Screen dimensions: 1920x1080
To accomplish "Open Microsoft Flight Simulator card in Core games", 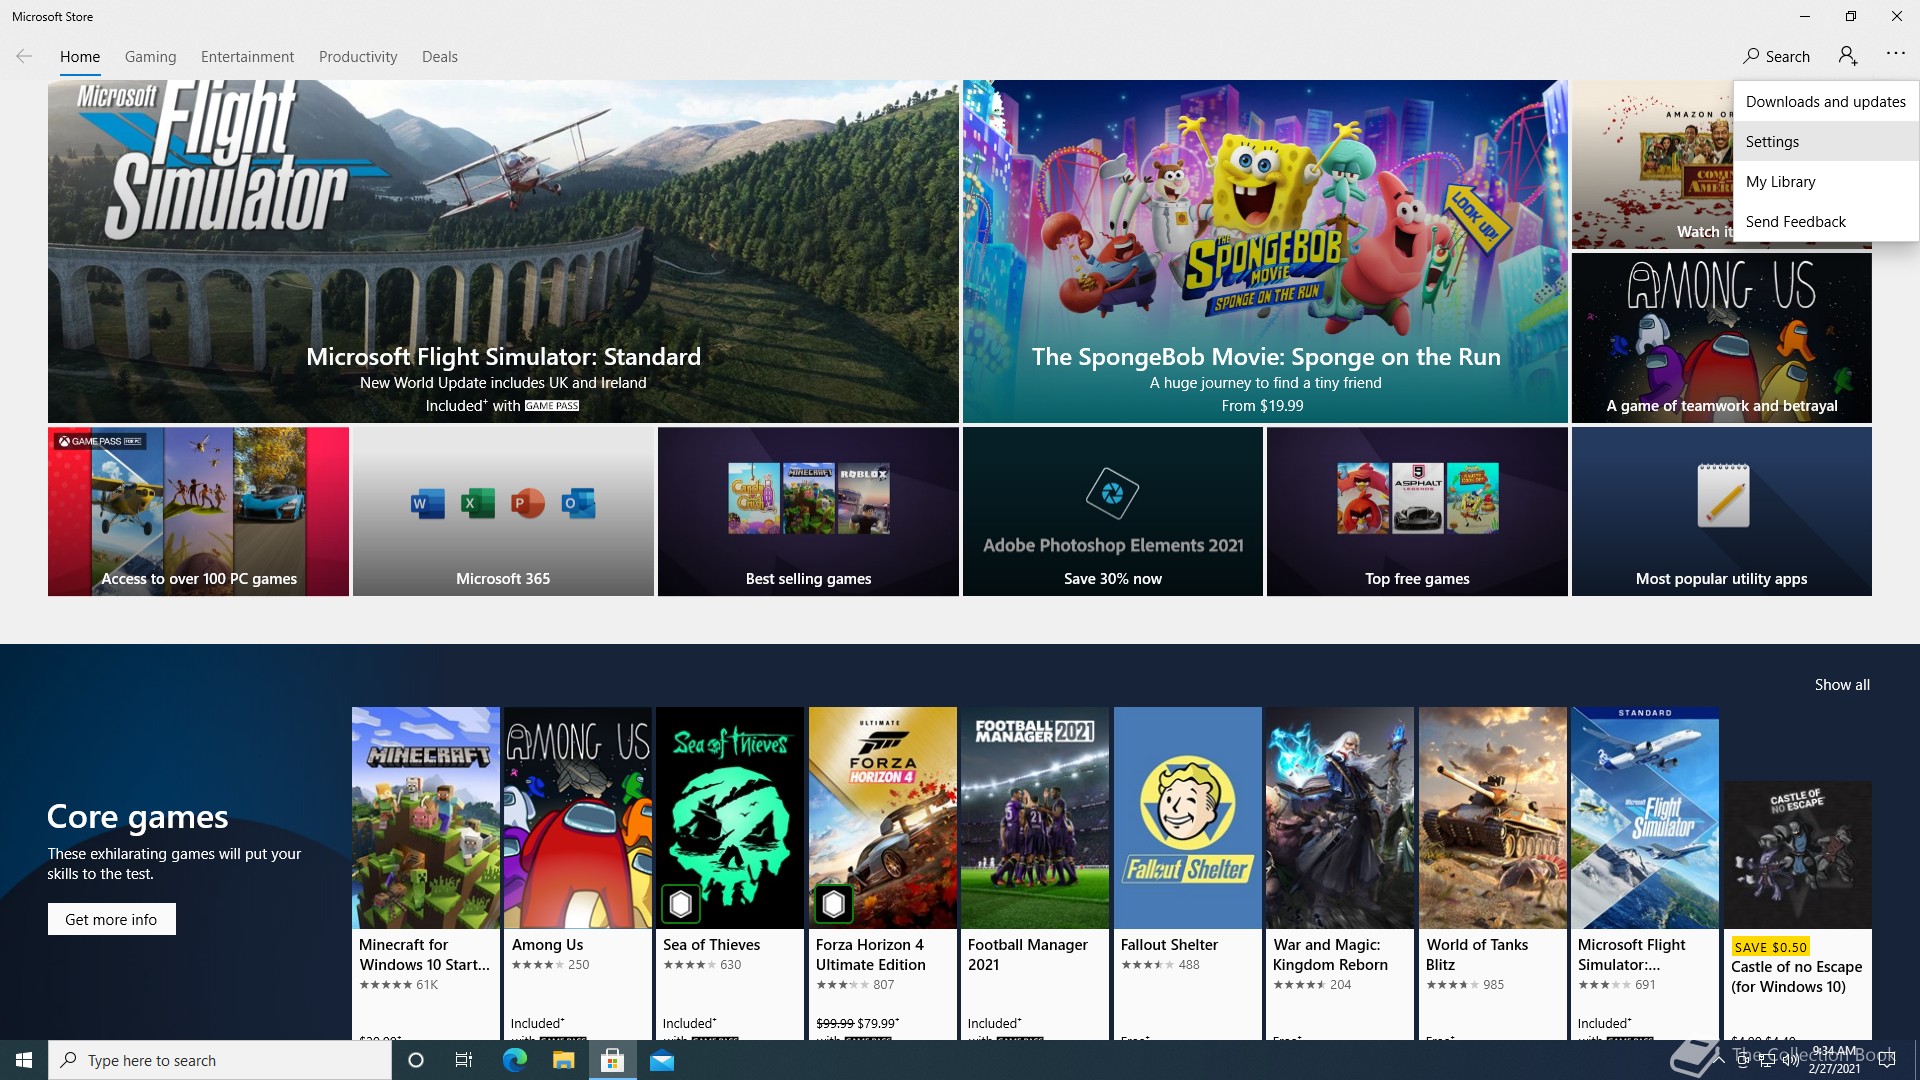I will [x=1645, y=873].
